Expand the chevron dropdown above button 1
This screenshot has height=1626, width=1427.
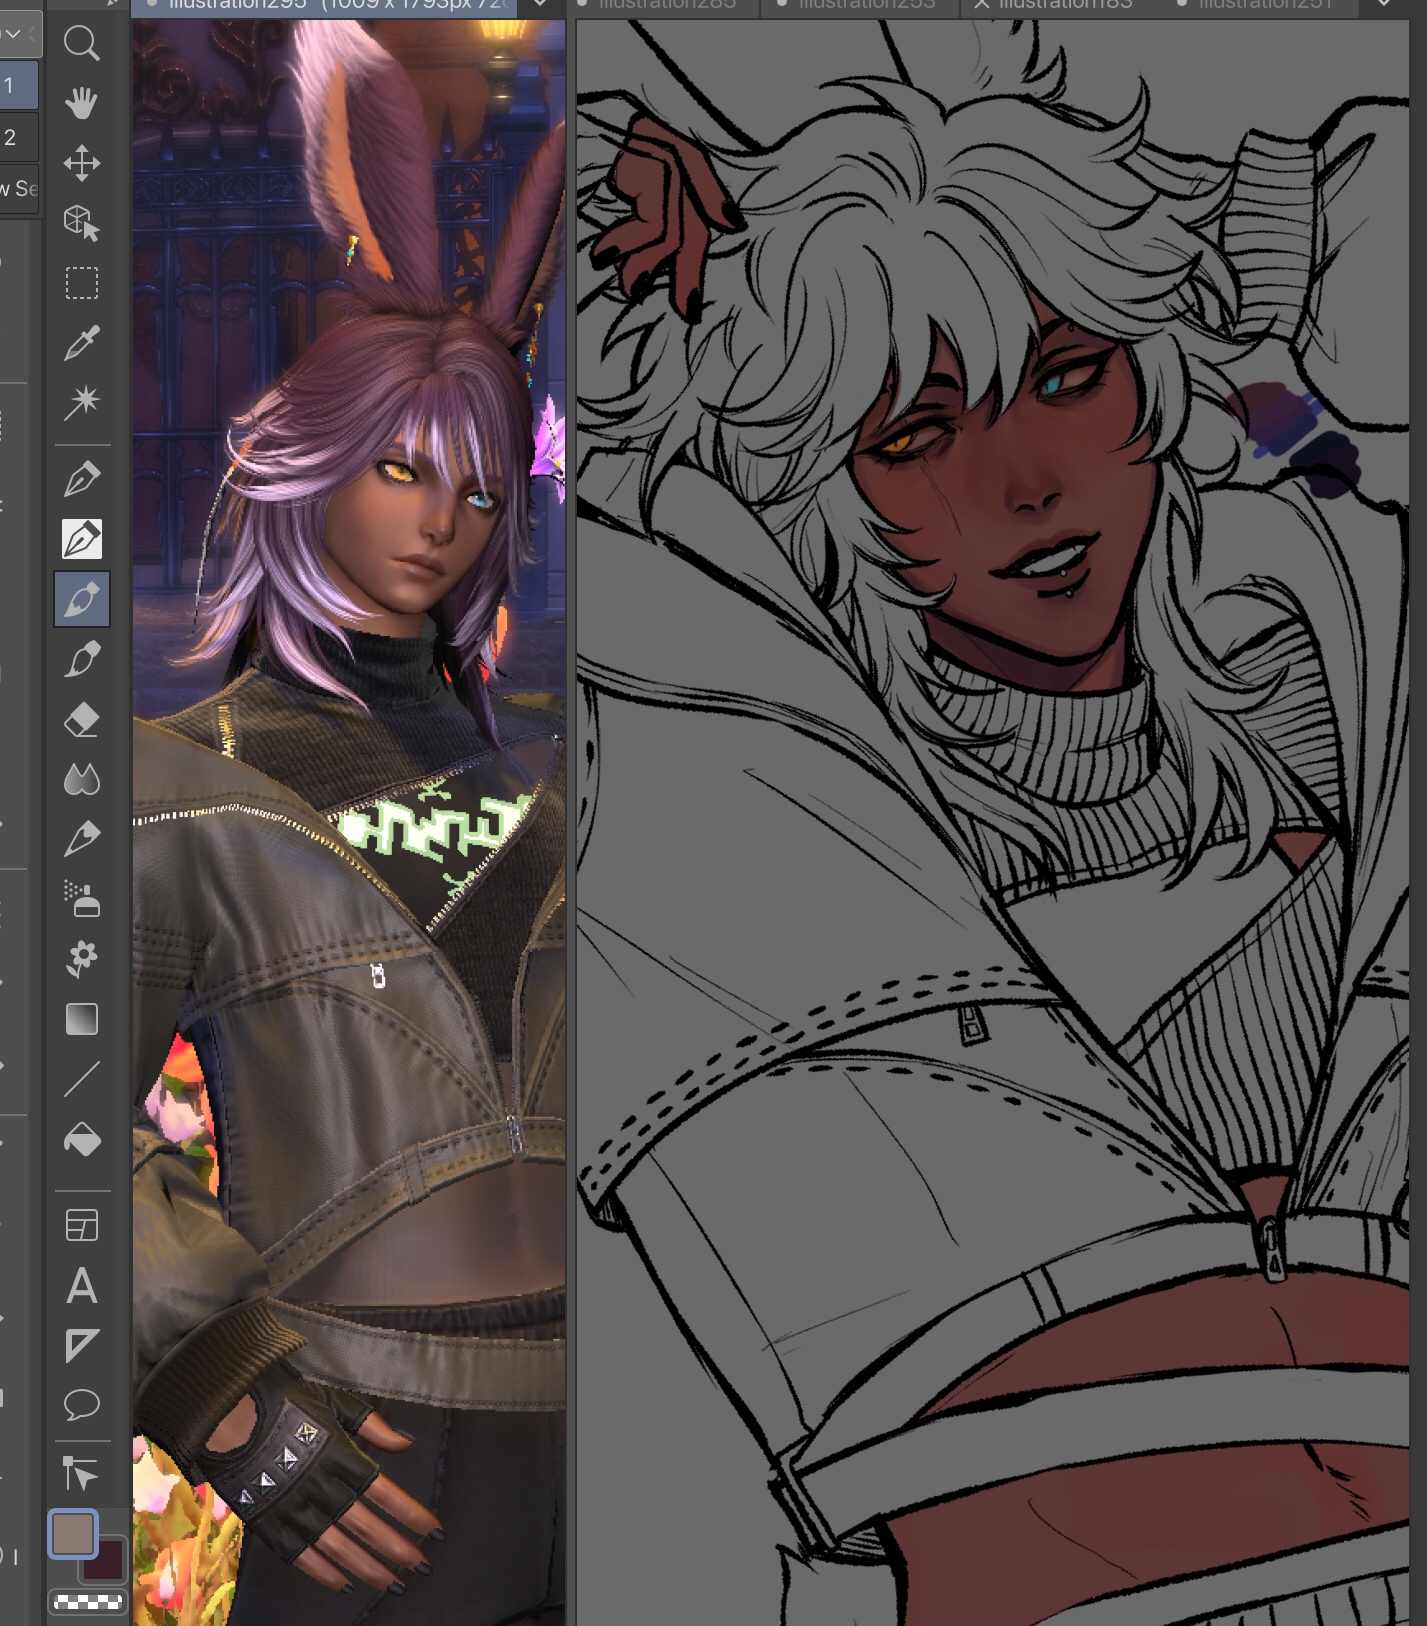click(13, 34)
